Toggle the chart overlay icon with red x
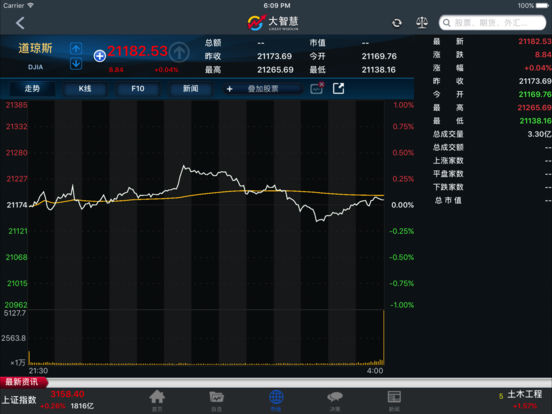 pyautogui.click(x=317, y=88)
